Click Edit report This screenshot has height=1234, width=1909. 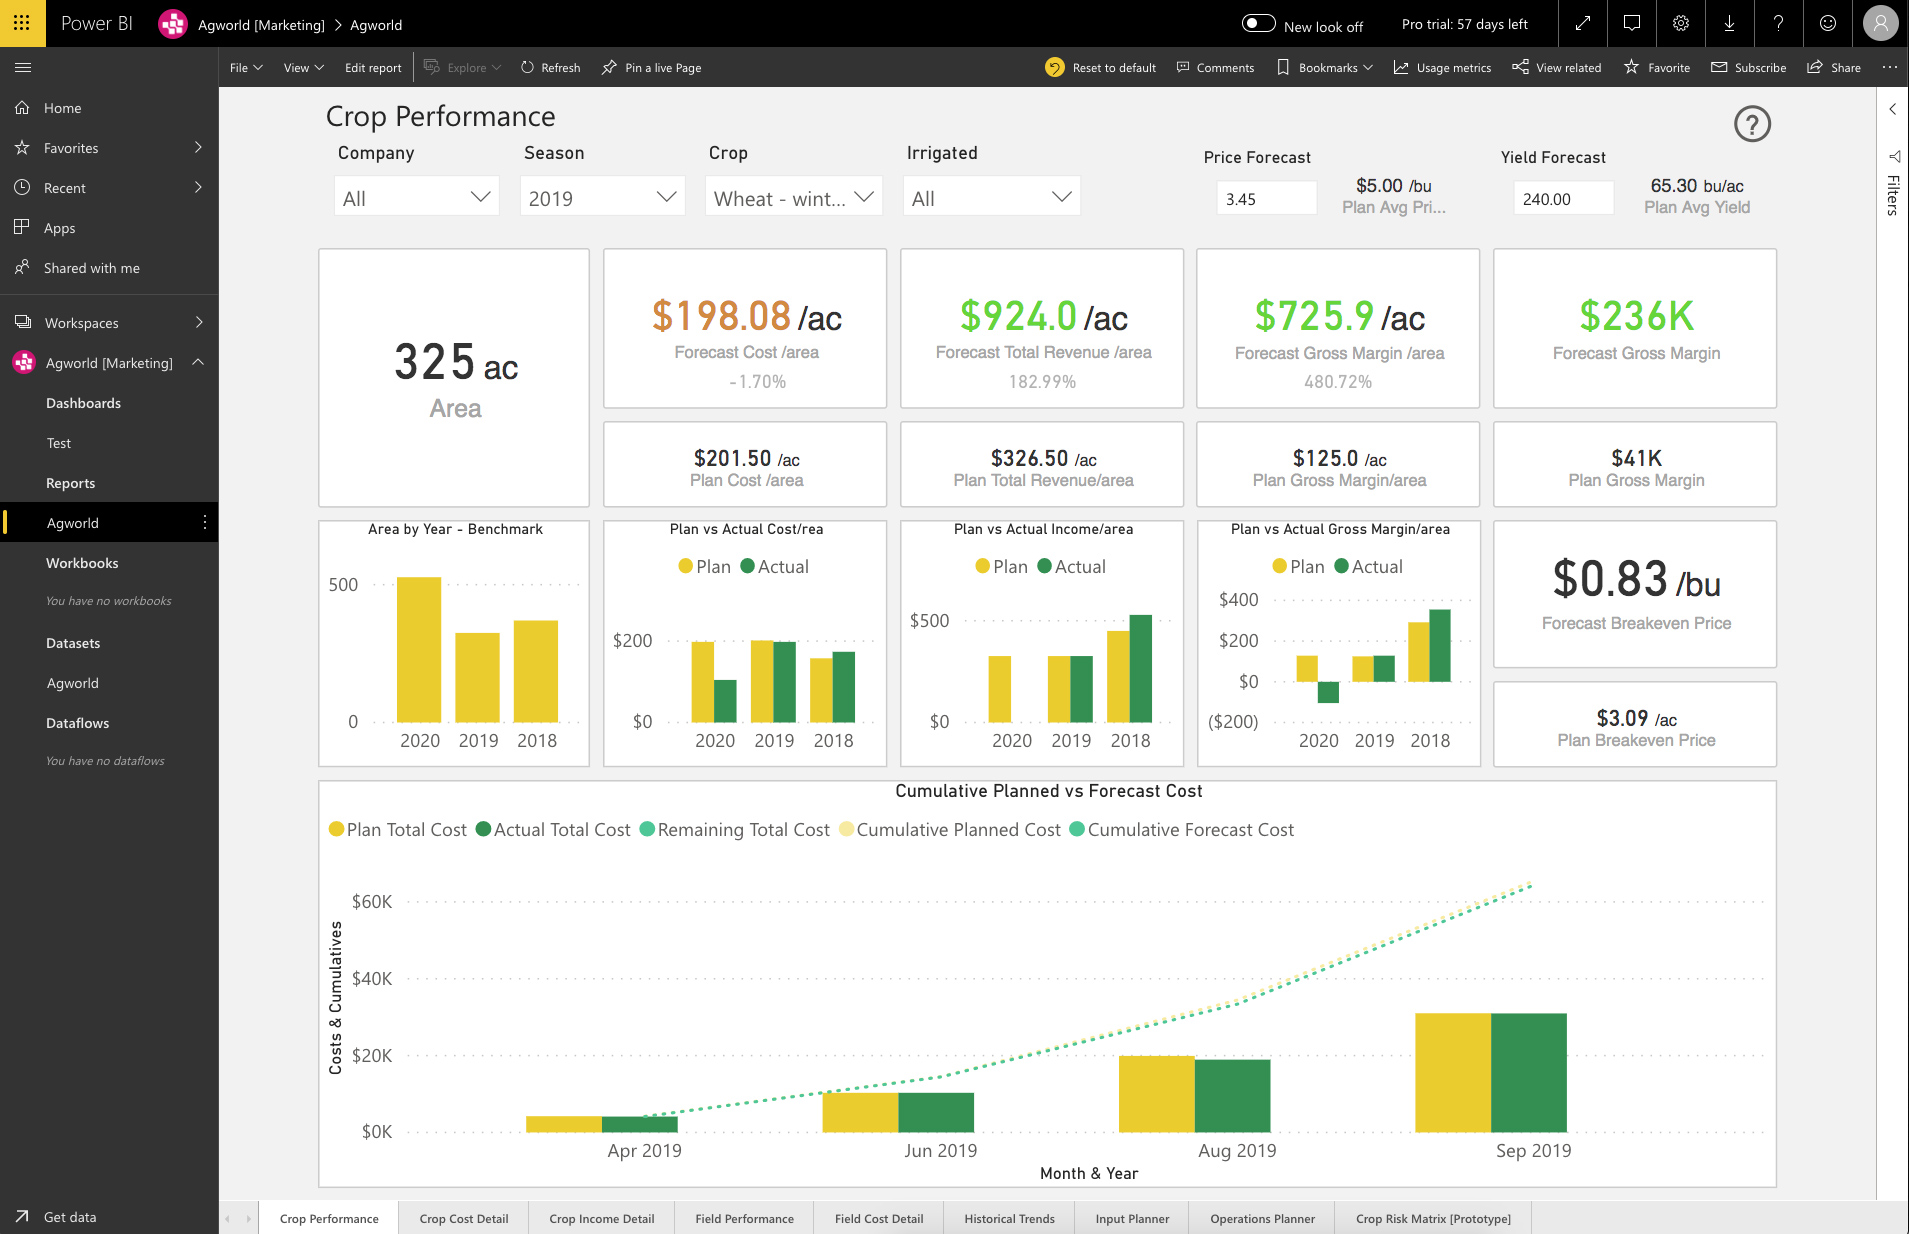(372, 67)
